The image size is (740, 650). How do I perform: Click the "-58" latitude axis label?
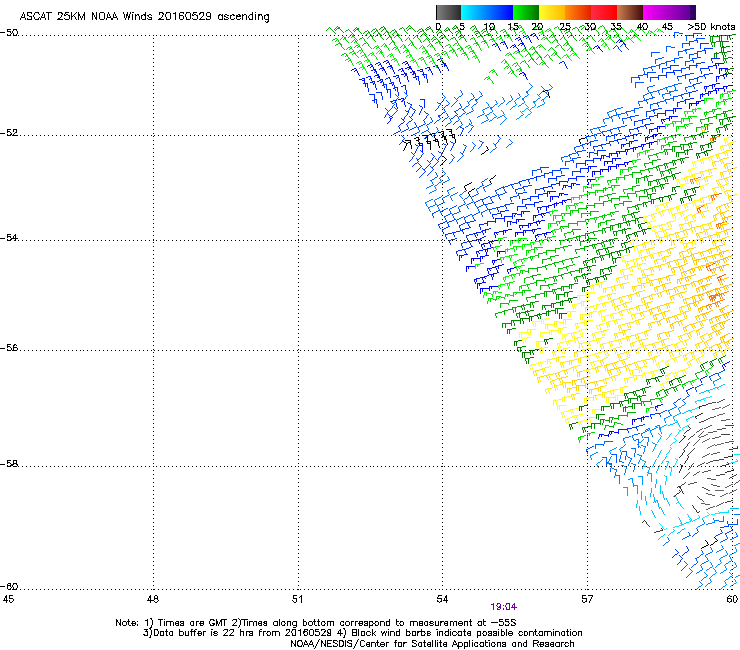9,464
